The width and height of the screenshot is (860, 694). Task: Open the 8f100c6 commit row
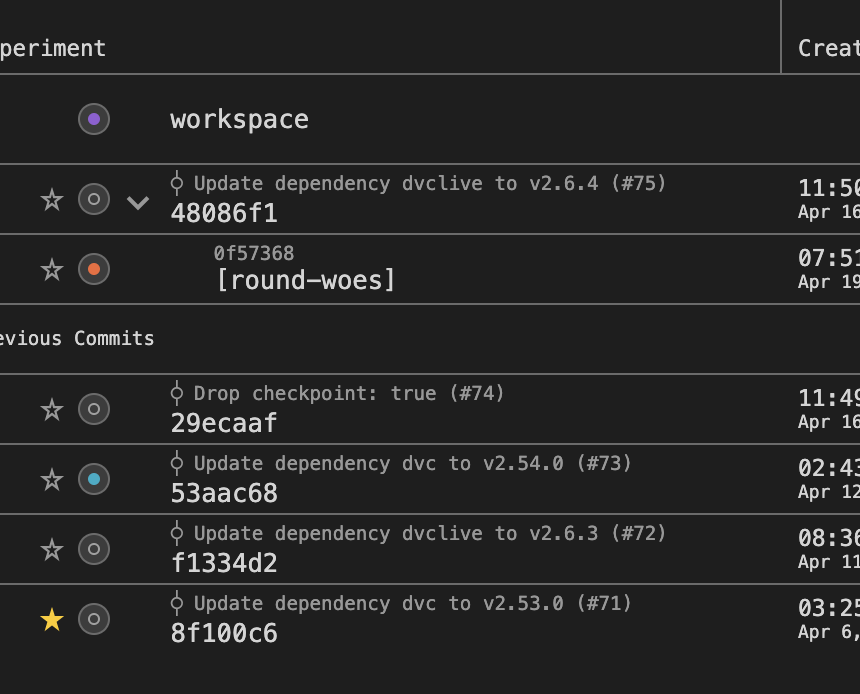[x=224, y=633]
